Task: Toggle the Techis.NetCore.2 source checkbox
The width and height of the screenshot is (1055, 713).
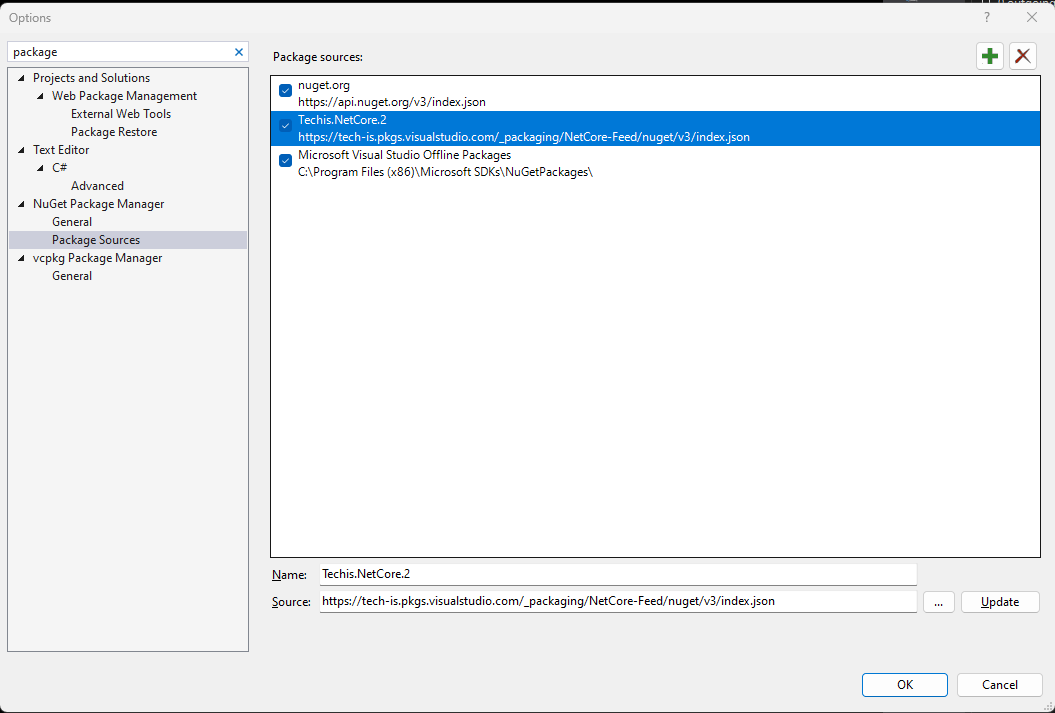Action: point(285,126)
